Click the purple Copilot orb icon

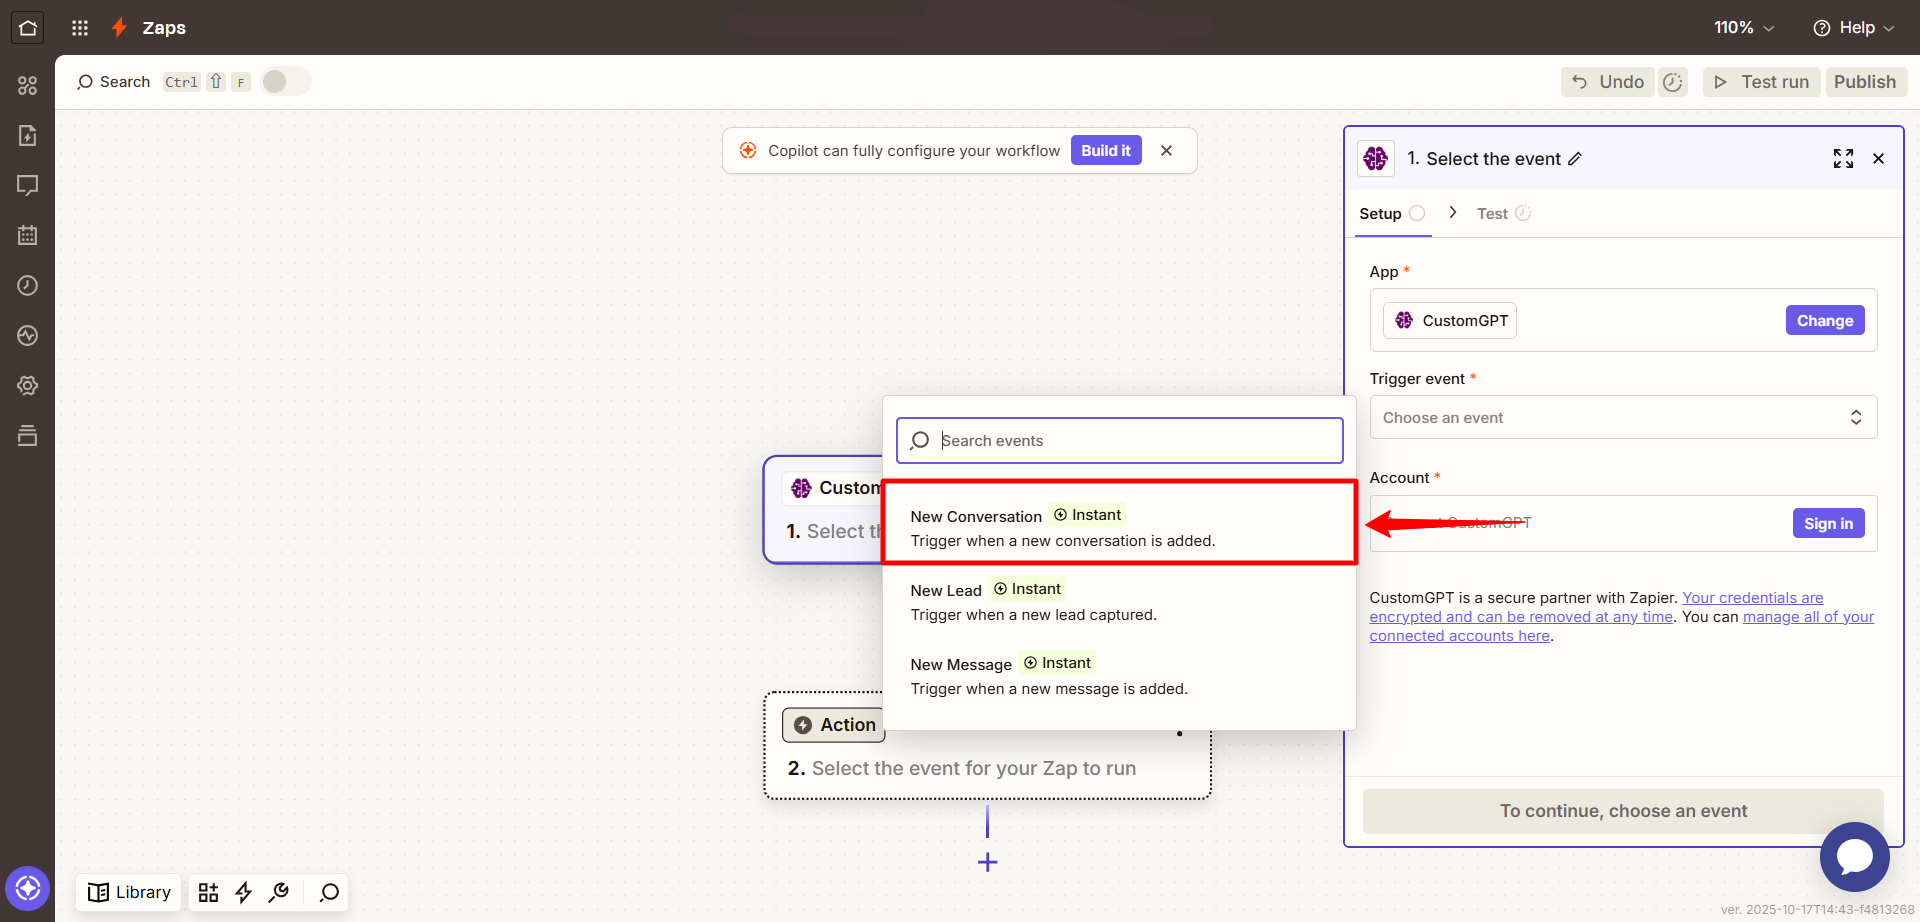click(27, 888)
